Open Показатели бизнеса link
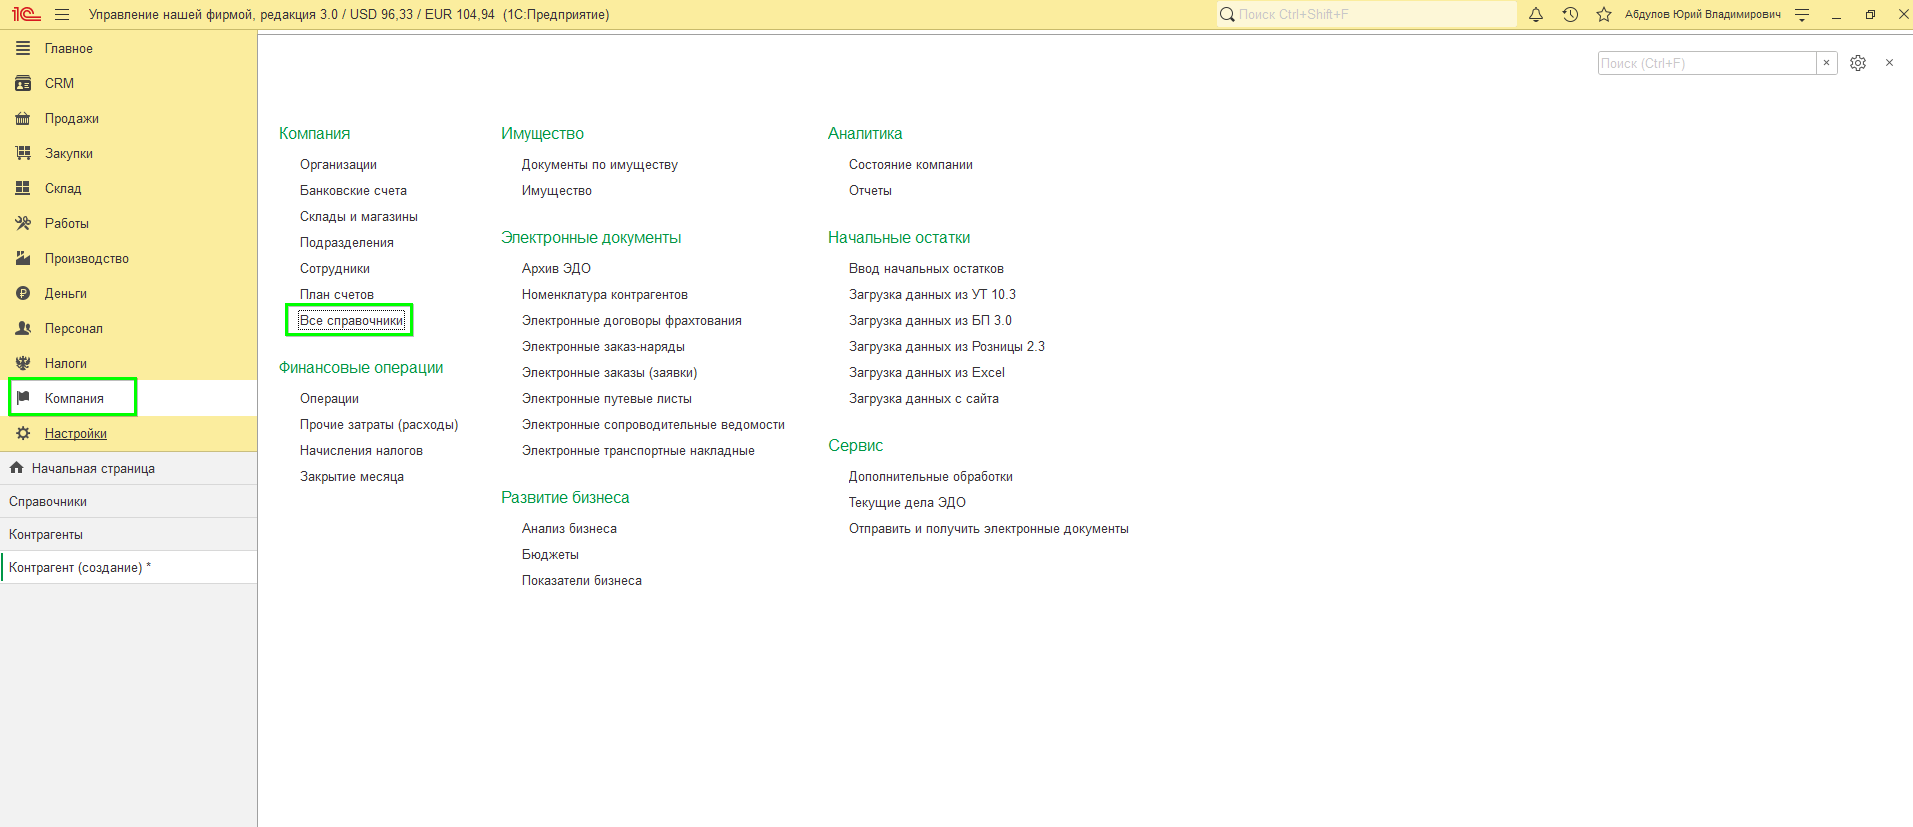 pos(582,580)
